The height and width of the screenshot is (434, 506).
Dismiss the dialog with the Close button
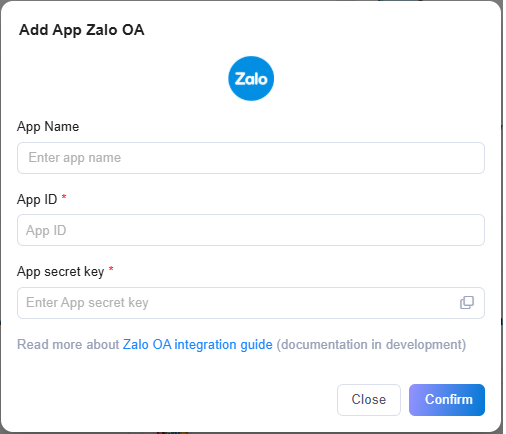(x=369, y=400)
